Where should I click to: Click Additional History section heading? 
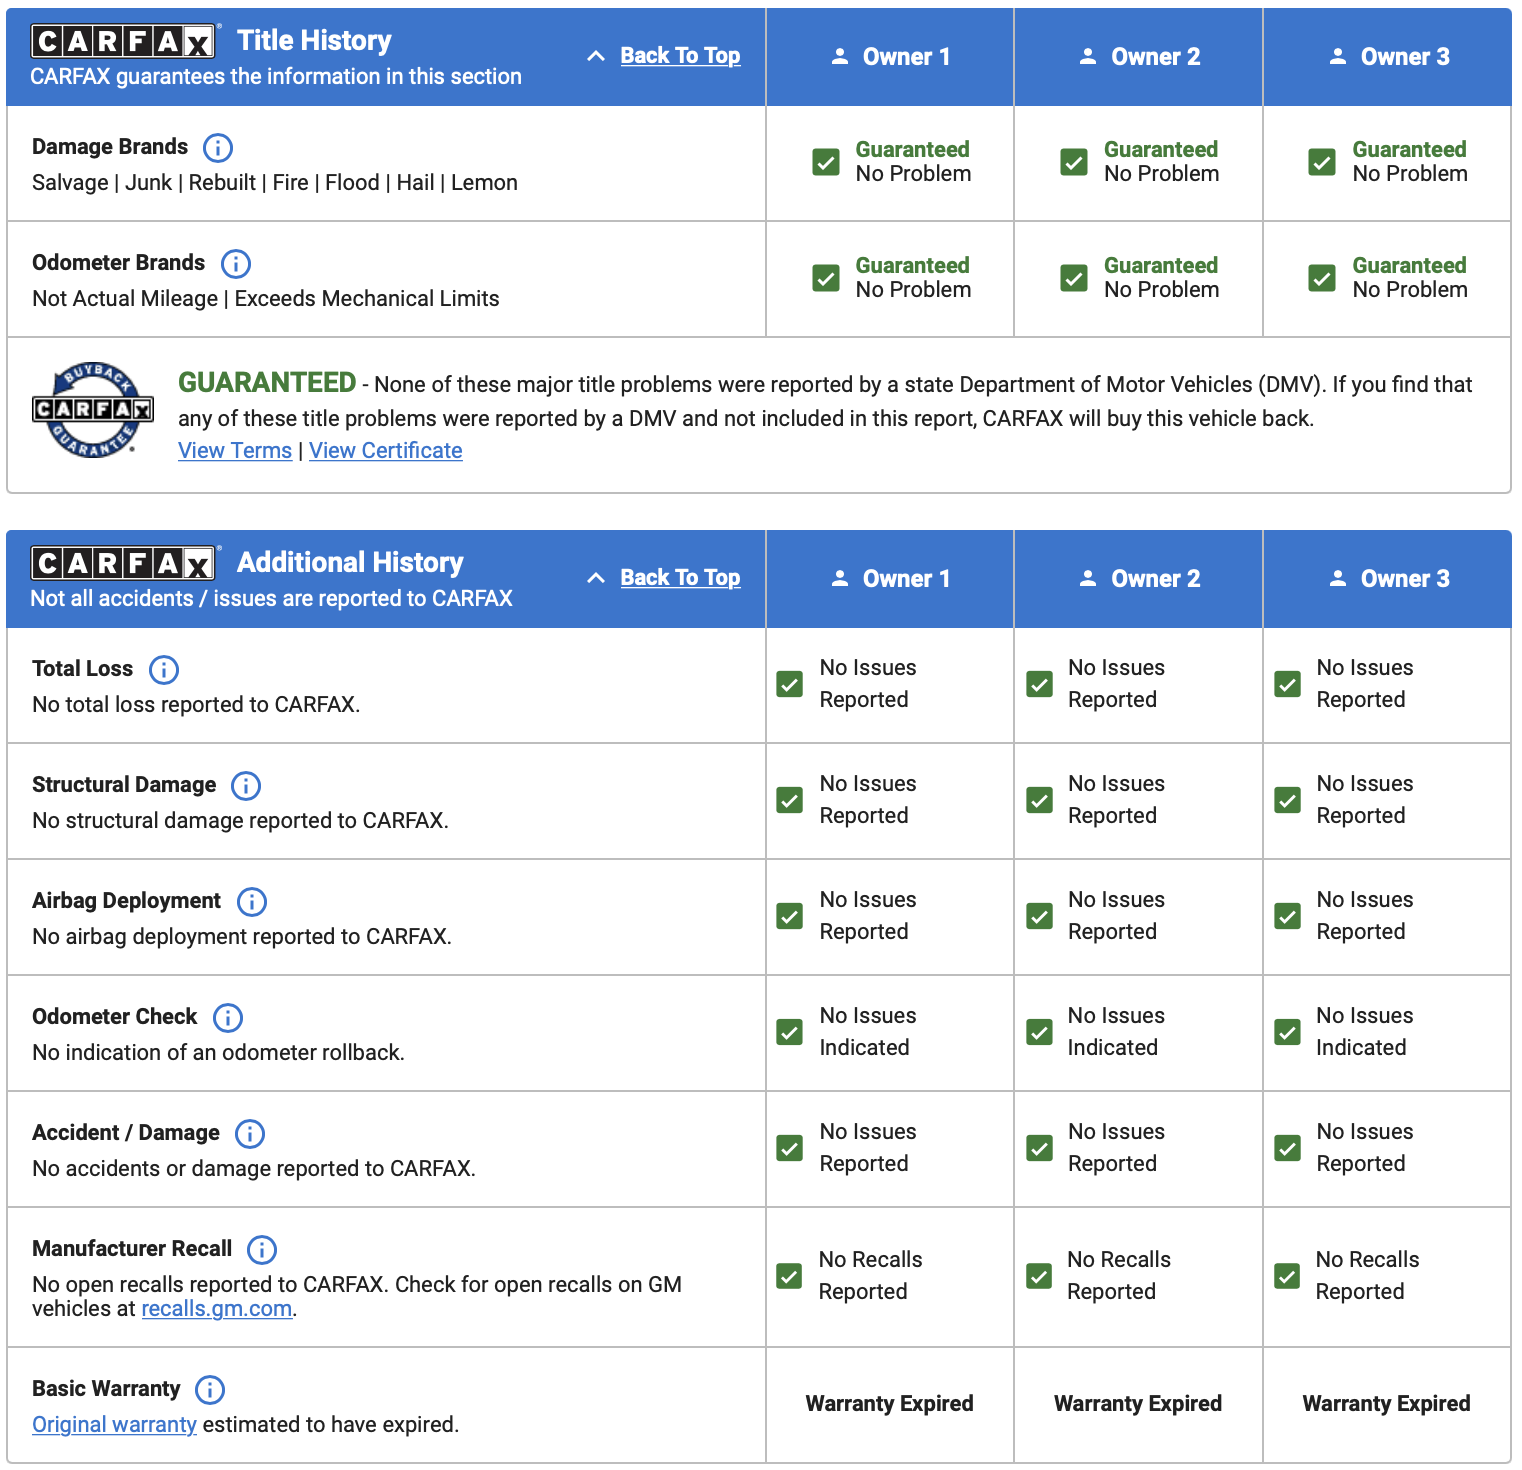pos(350,563)
